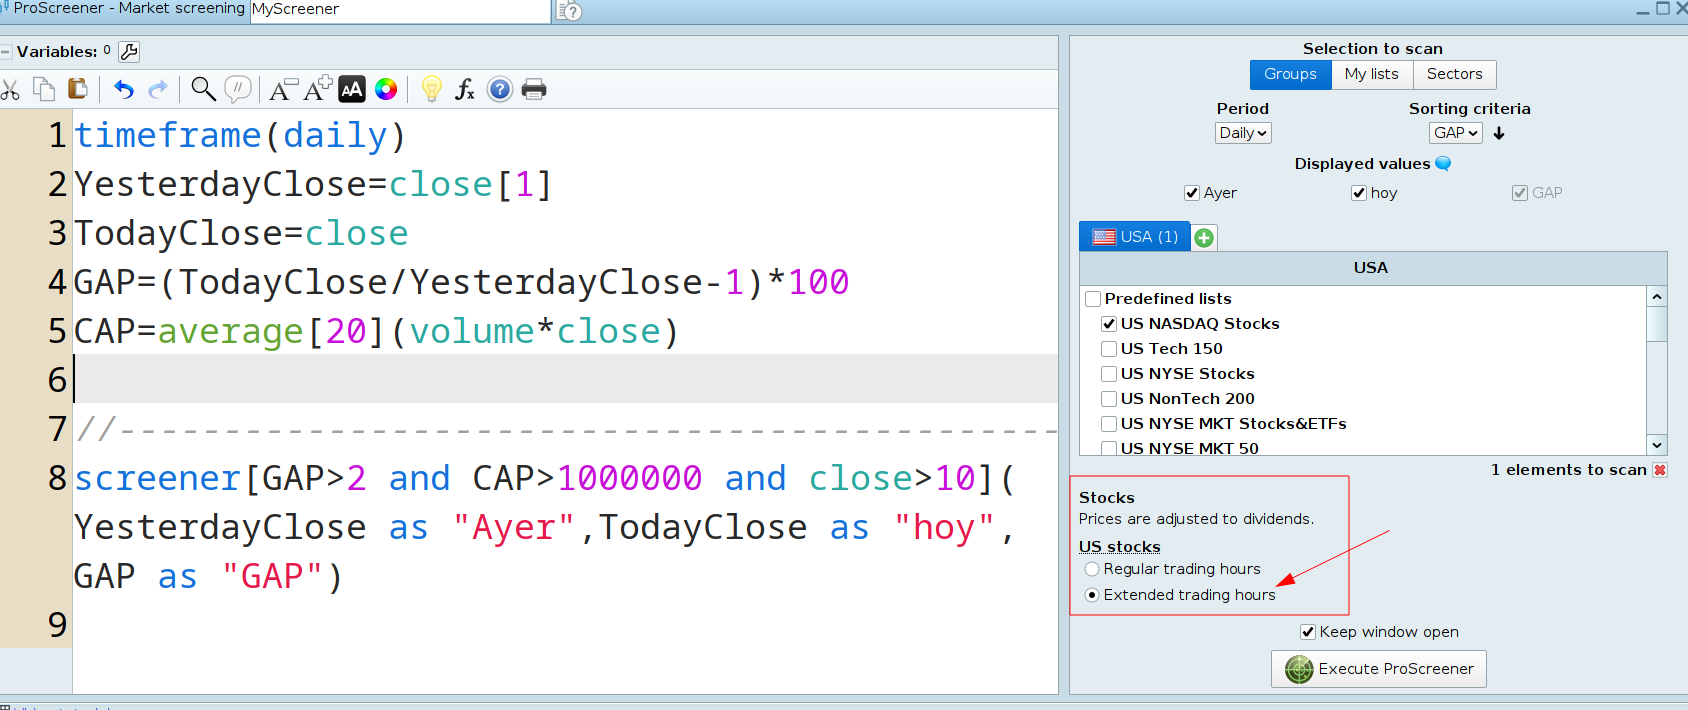1688x710 pixels.
Task: Click the black AA font icon
Action: [x=352, y=90]
